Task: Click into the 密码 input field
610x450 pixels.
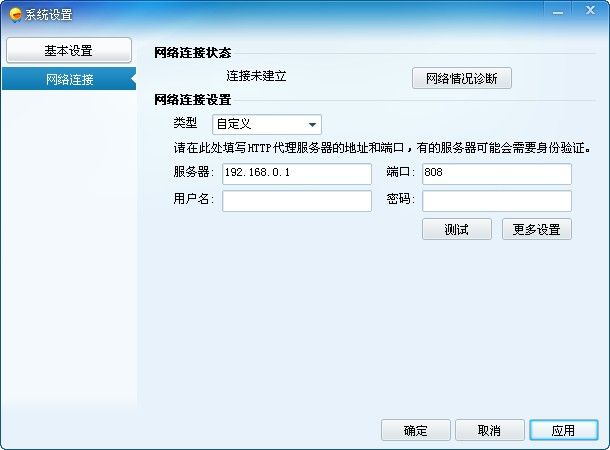Action: tap(497, 201)
